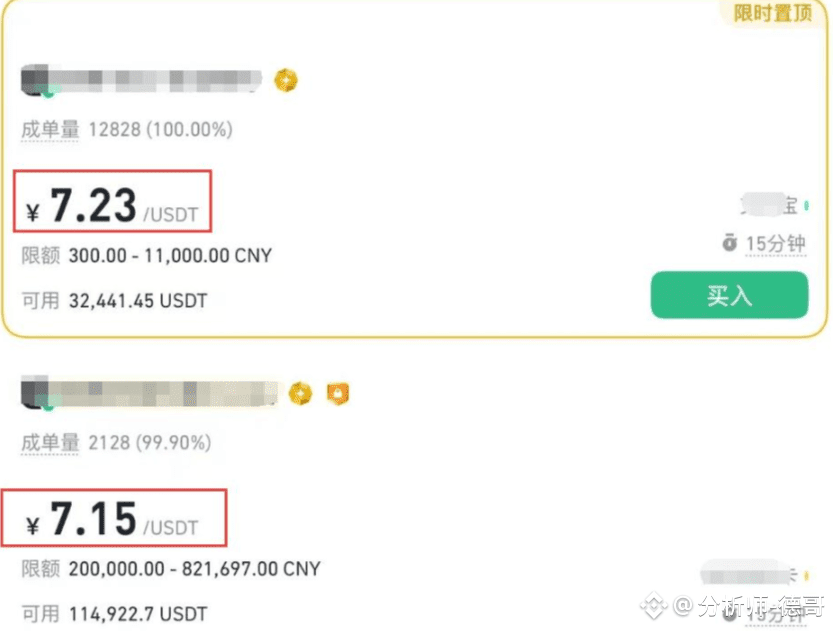This screenshot has width=833, height=631.
Task: Open the first merchant's blurred avatar
Action: point(37,81)
